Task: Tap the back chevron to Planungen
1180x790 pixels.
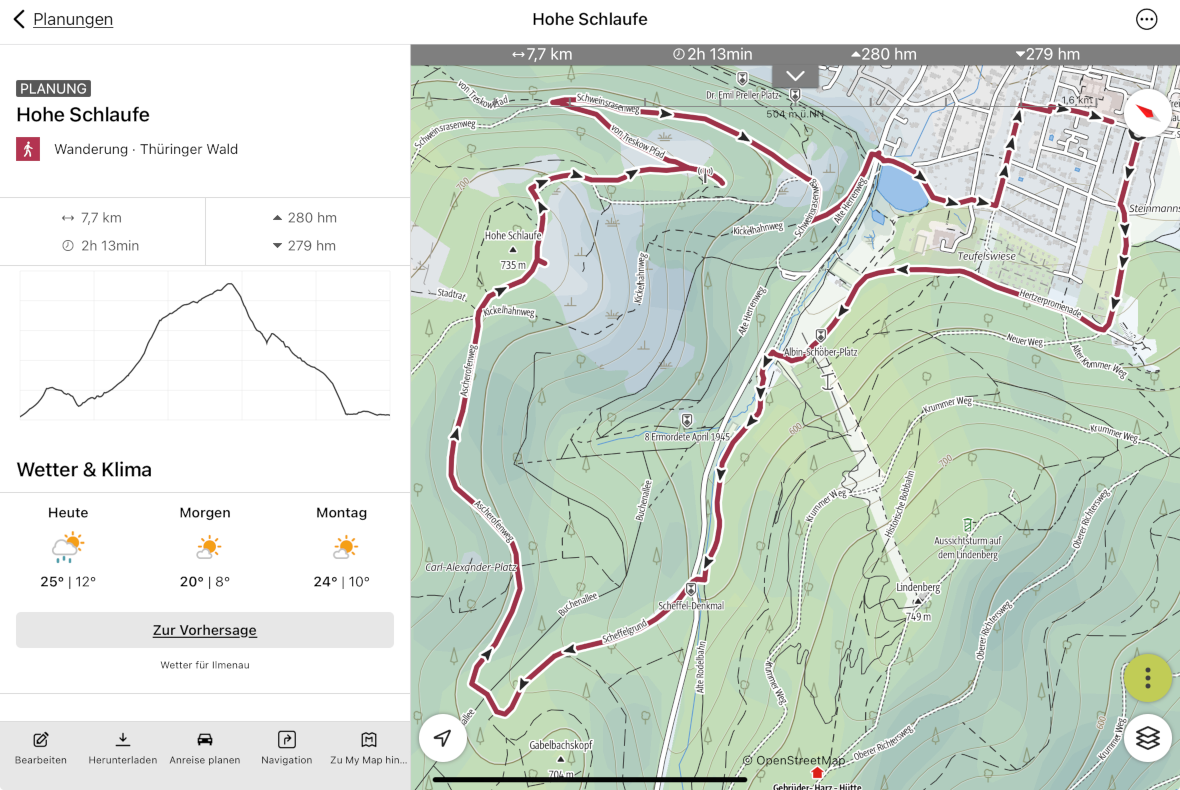Action: (19, 20)
